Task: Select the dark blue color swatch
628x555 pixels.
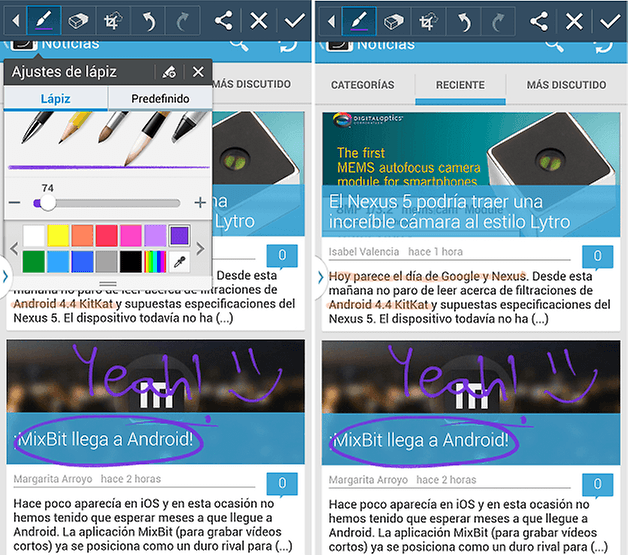Action: pyautogui.click(x=82, y=262)
